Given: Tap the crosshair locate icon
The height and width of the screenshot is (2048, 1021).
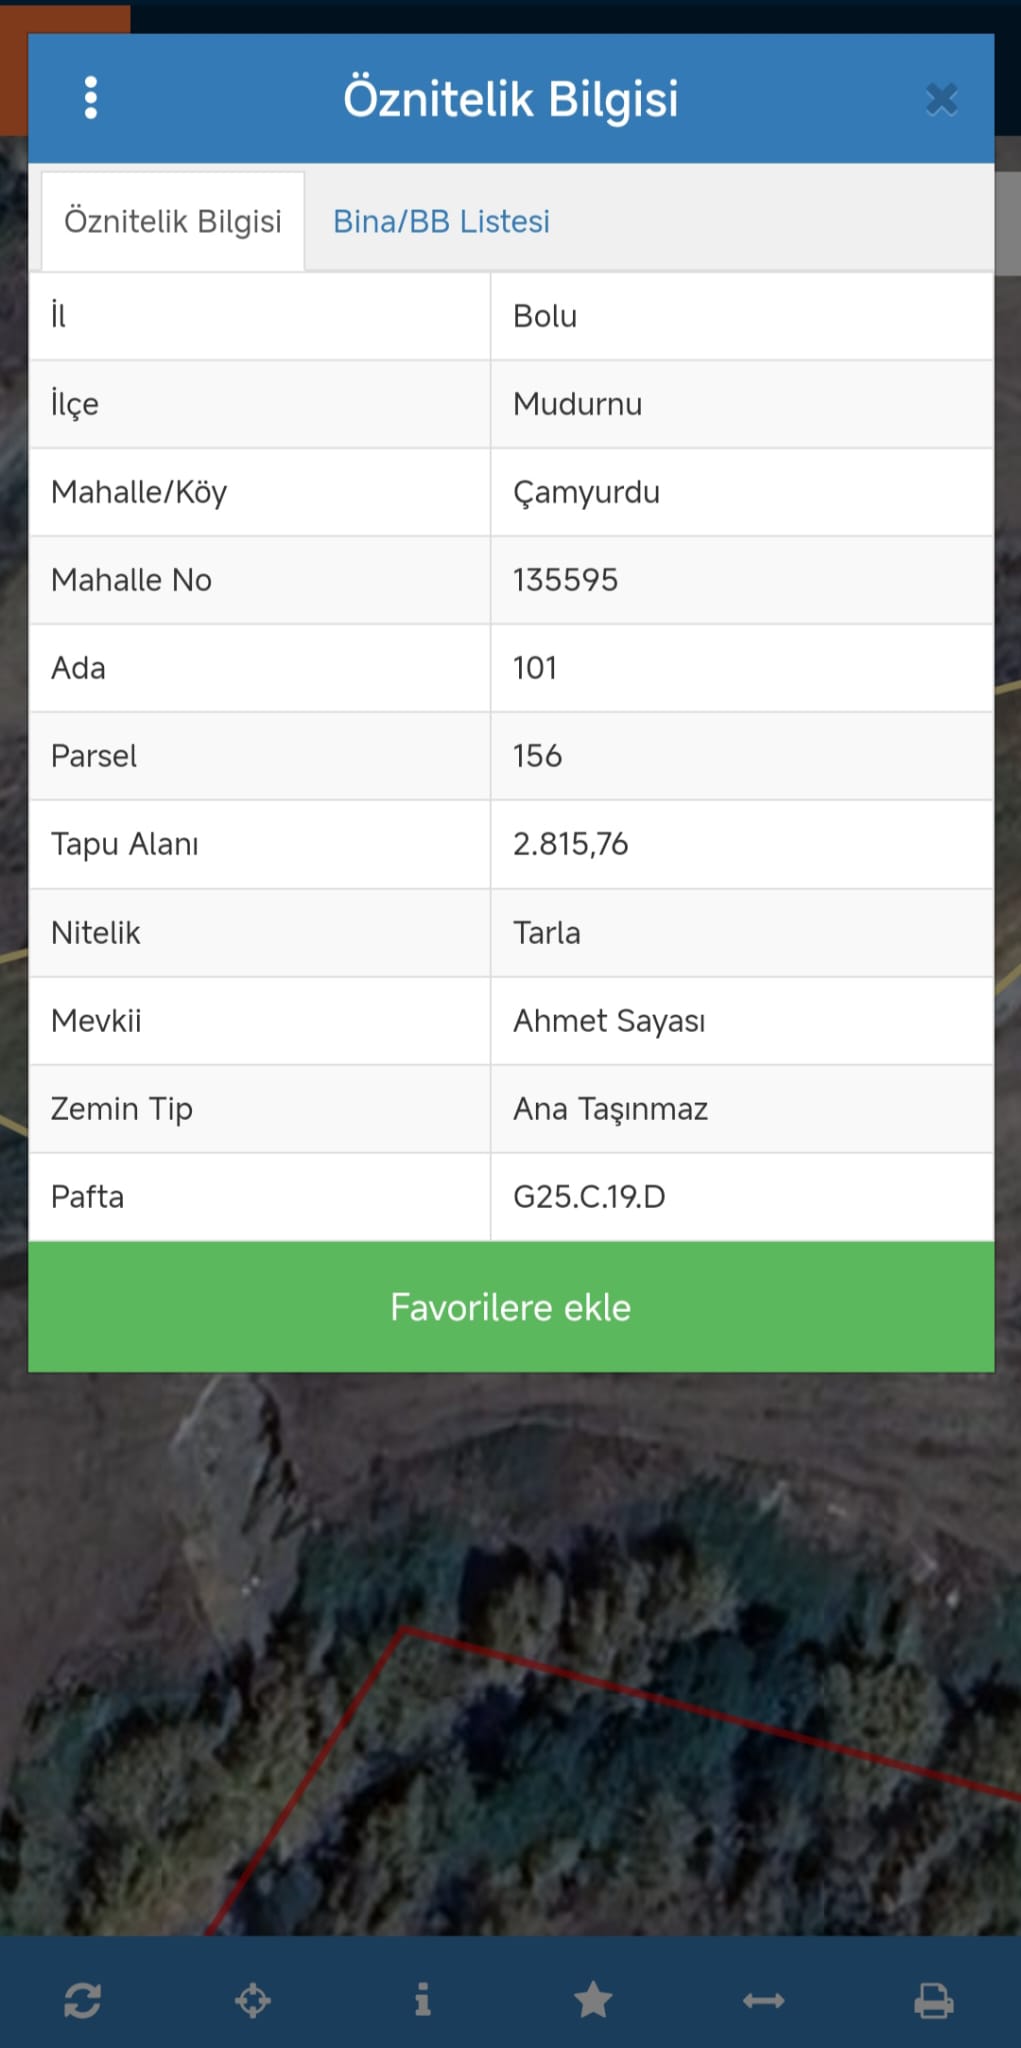Looking at the screenshot, I should [253, 2000].
